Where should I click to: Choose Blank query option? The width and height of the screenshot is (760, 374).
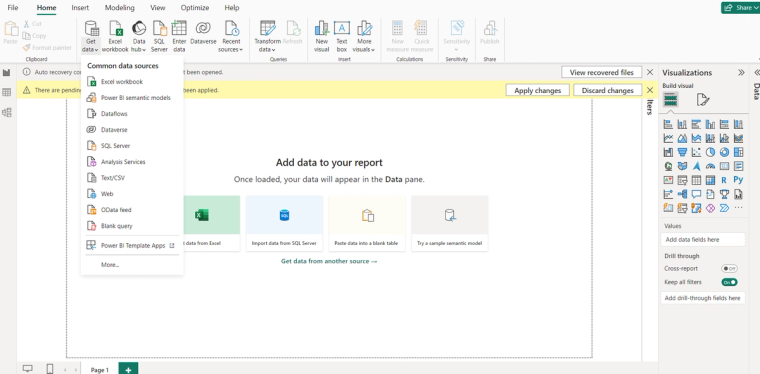(132, 226)
